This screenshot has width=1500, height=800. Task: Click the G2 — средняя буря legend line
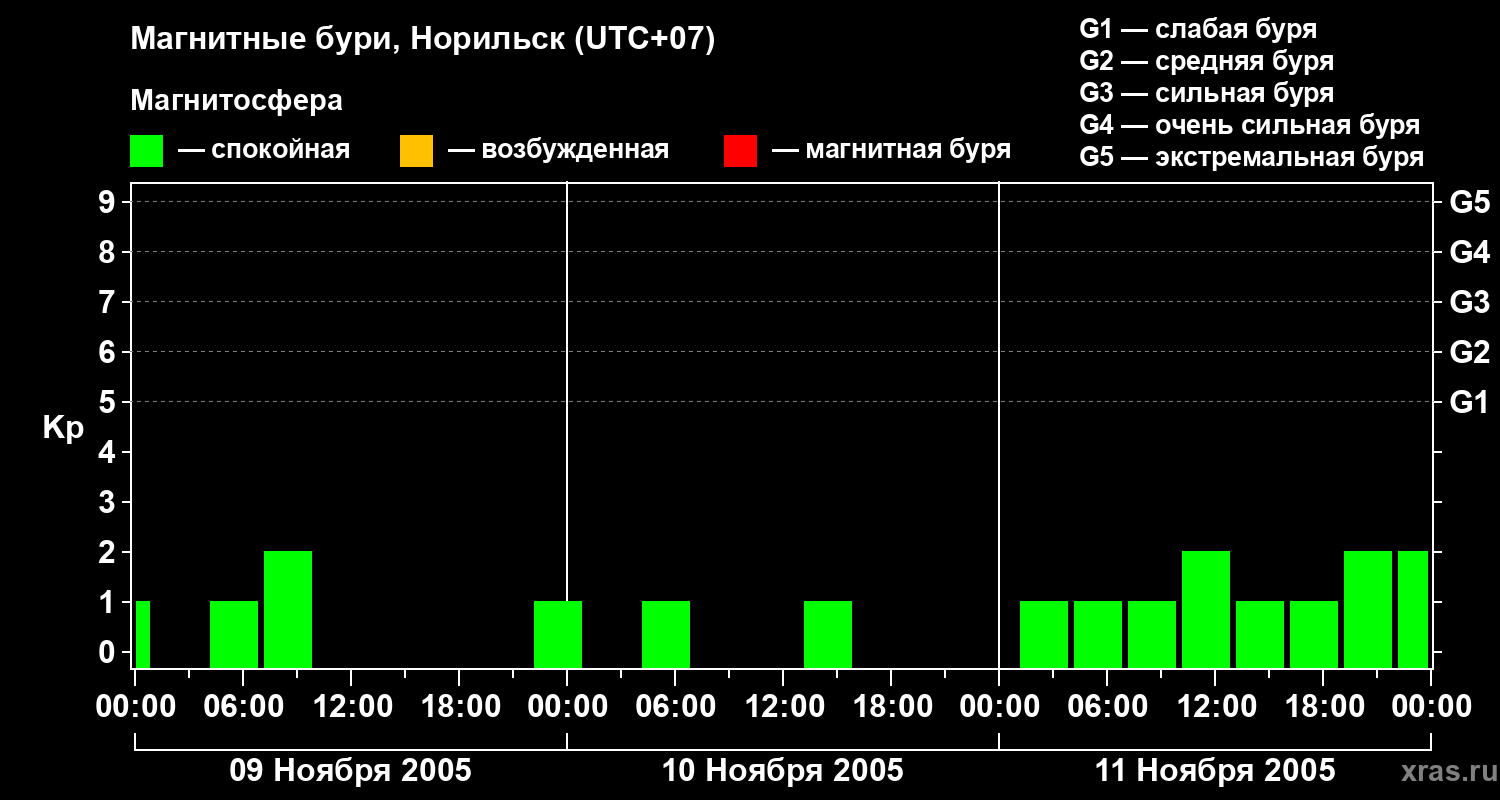1207,61
